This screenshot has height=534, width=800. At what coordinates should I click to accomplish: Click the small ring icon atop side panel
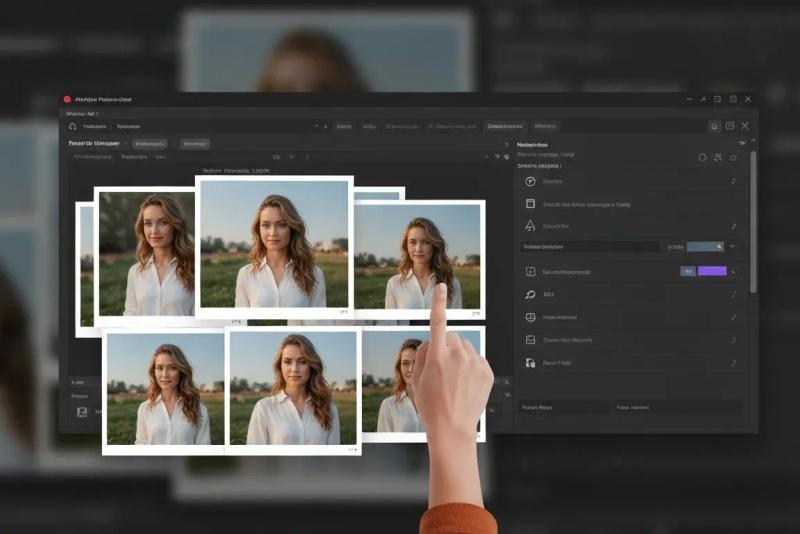click(x=733, y=158)
